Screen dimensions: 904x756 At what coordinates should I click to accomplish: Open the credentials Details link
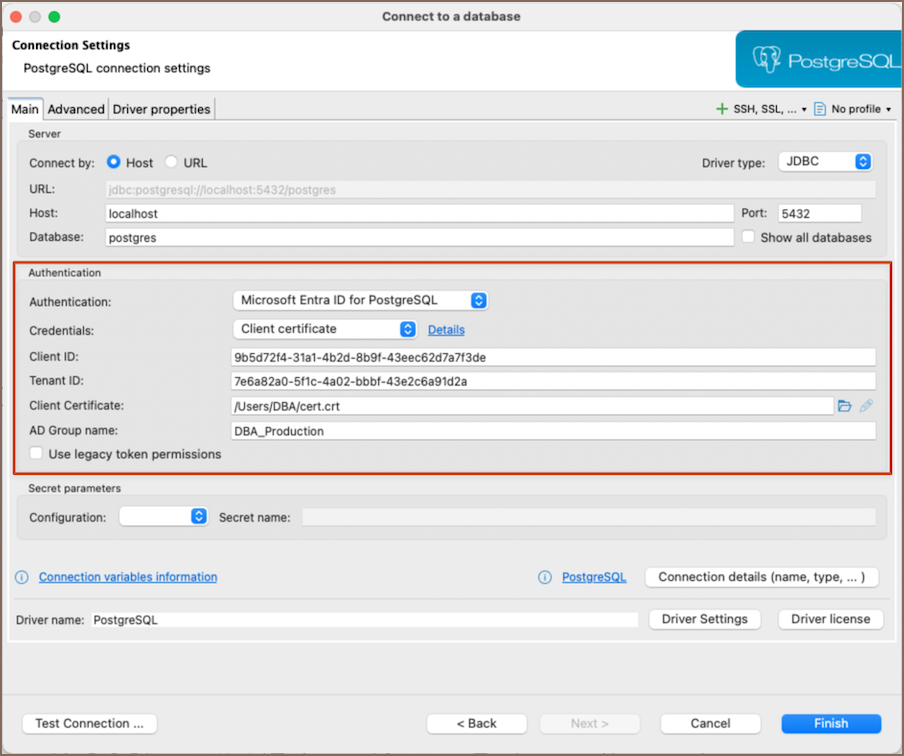(446, 330)
